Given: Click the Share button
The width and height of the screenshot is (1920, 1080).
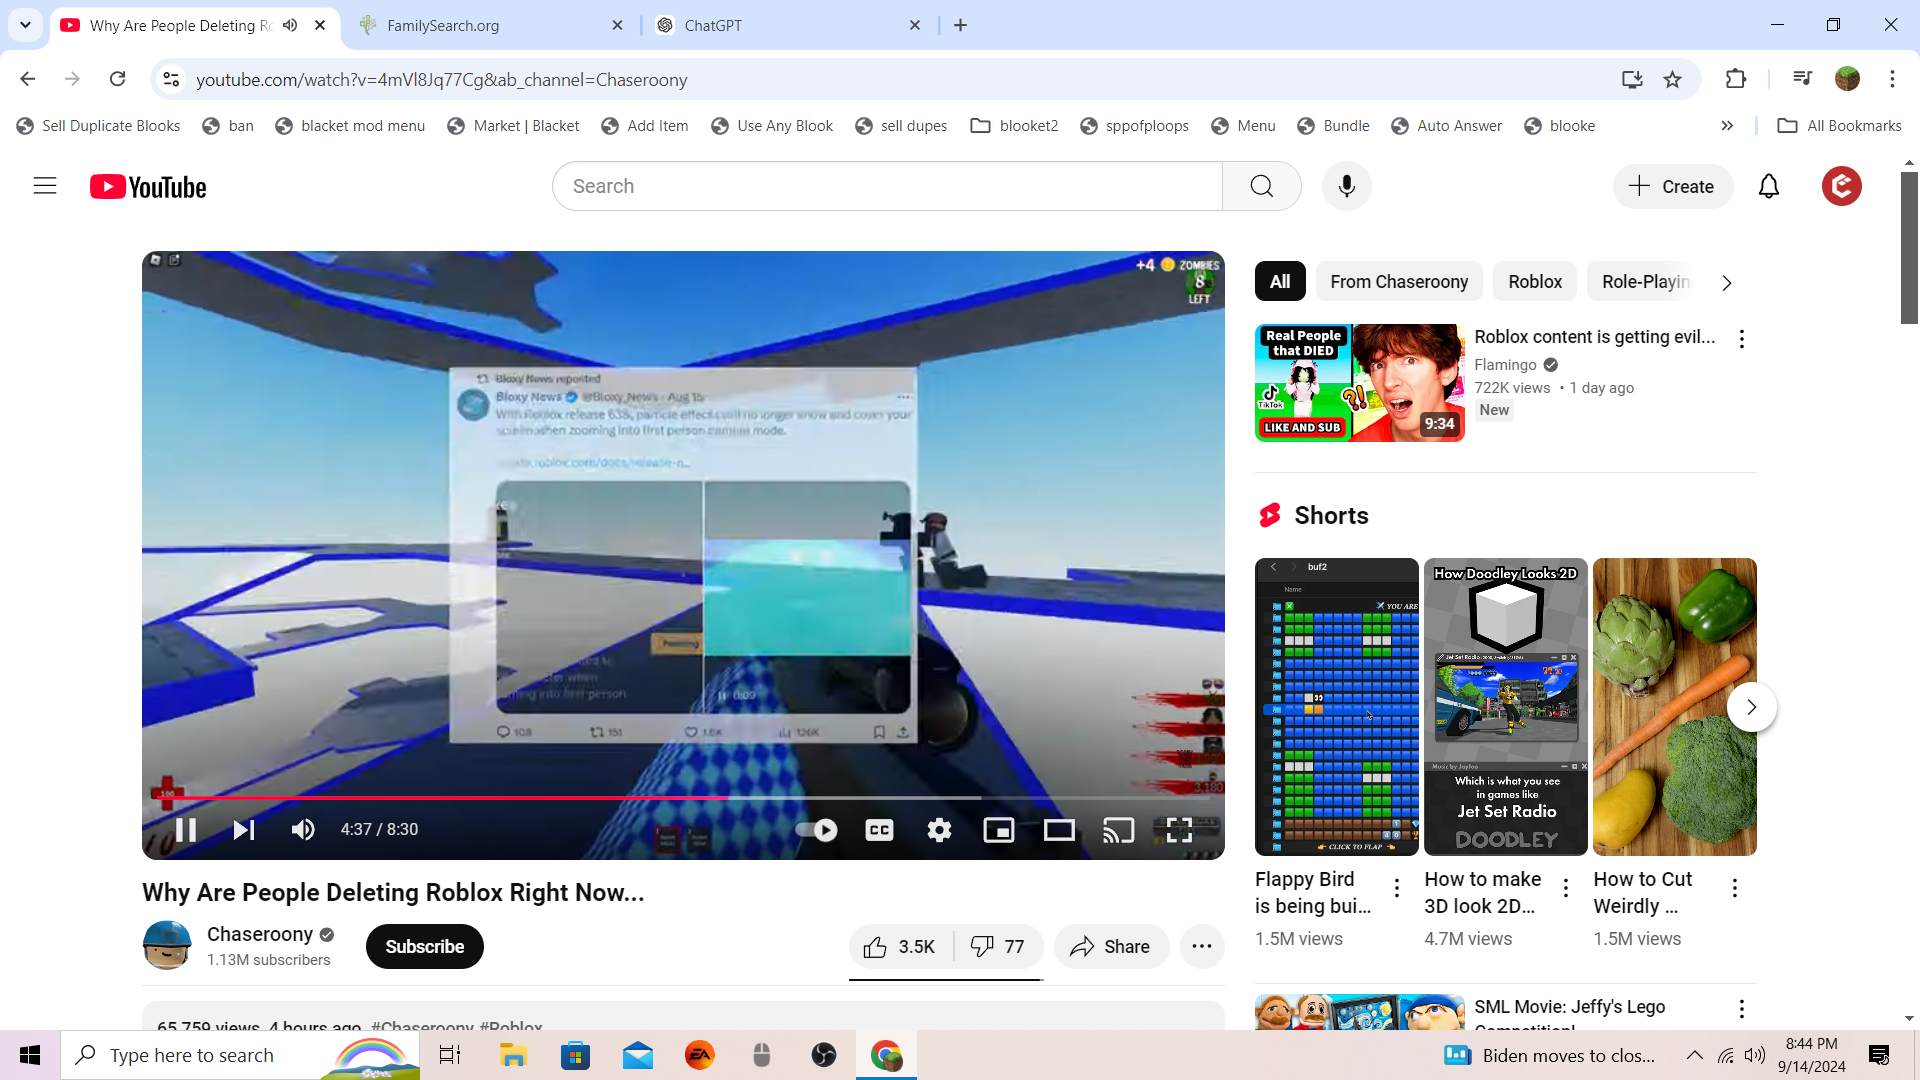Looking at the screenshot, I should point(1110,947).
